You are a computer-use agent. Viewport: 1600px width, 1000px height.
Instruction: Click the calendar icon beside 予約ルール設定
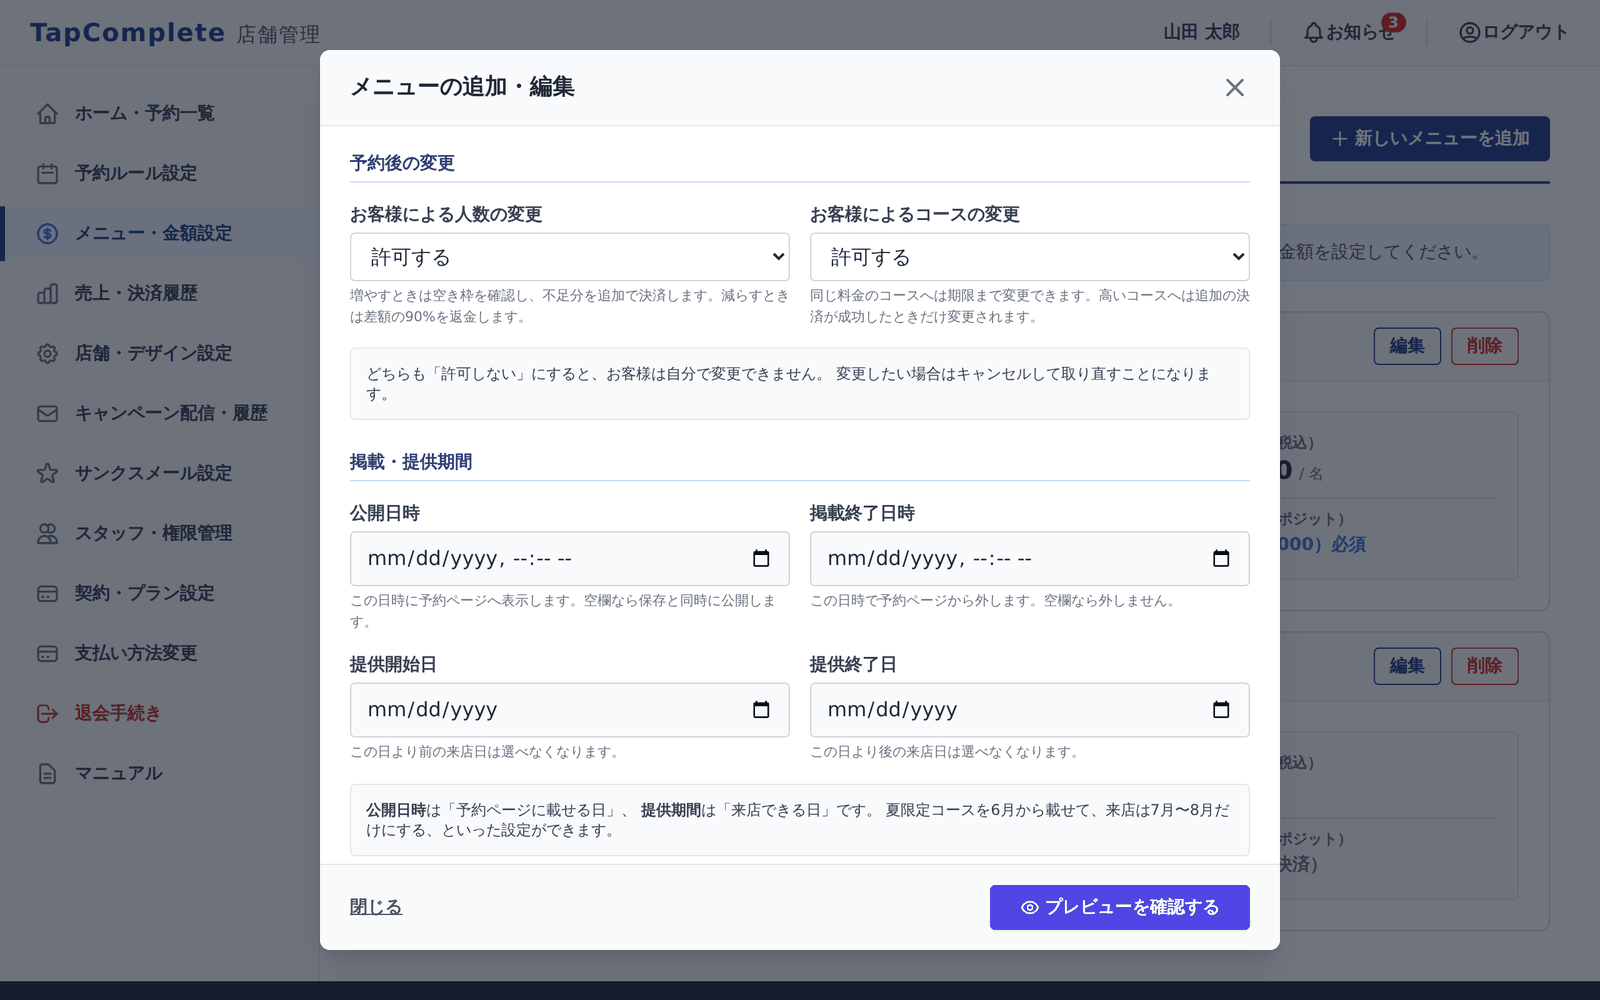tap(47, 174)
